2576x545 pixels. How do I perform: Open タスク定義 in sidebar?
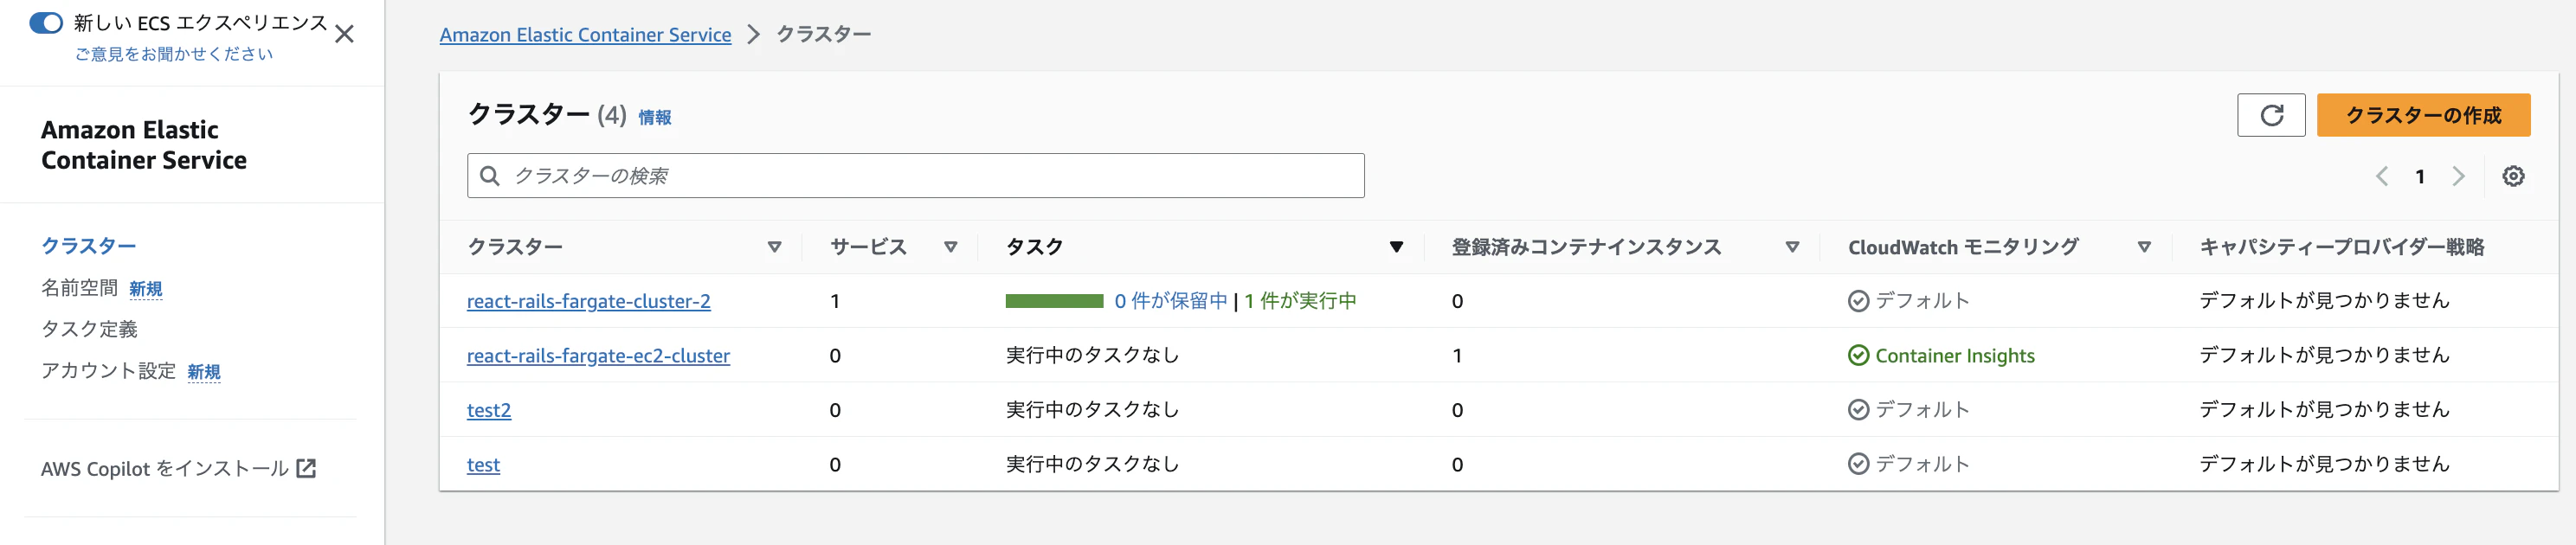[89, 329]
